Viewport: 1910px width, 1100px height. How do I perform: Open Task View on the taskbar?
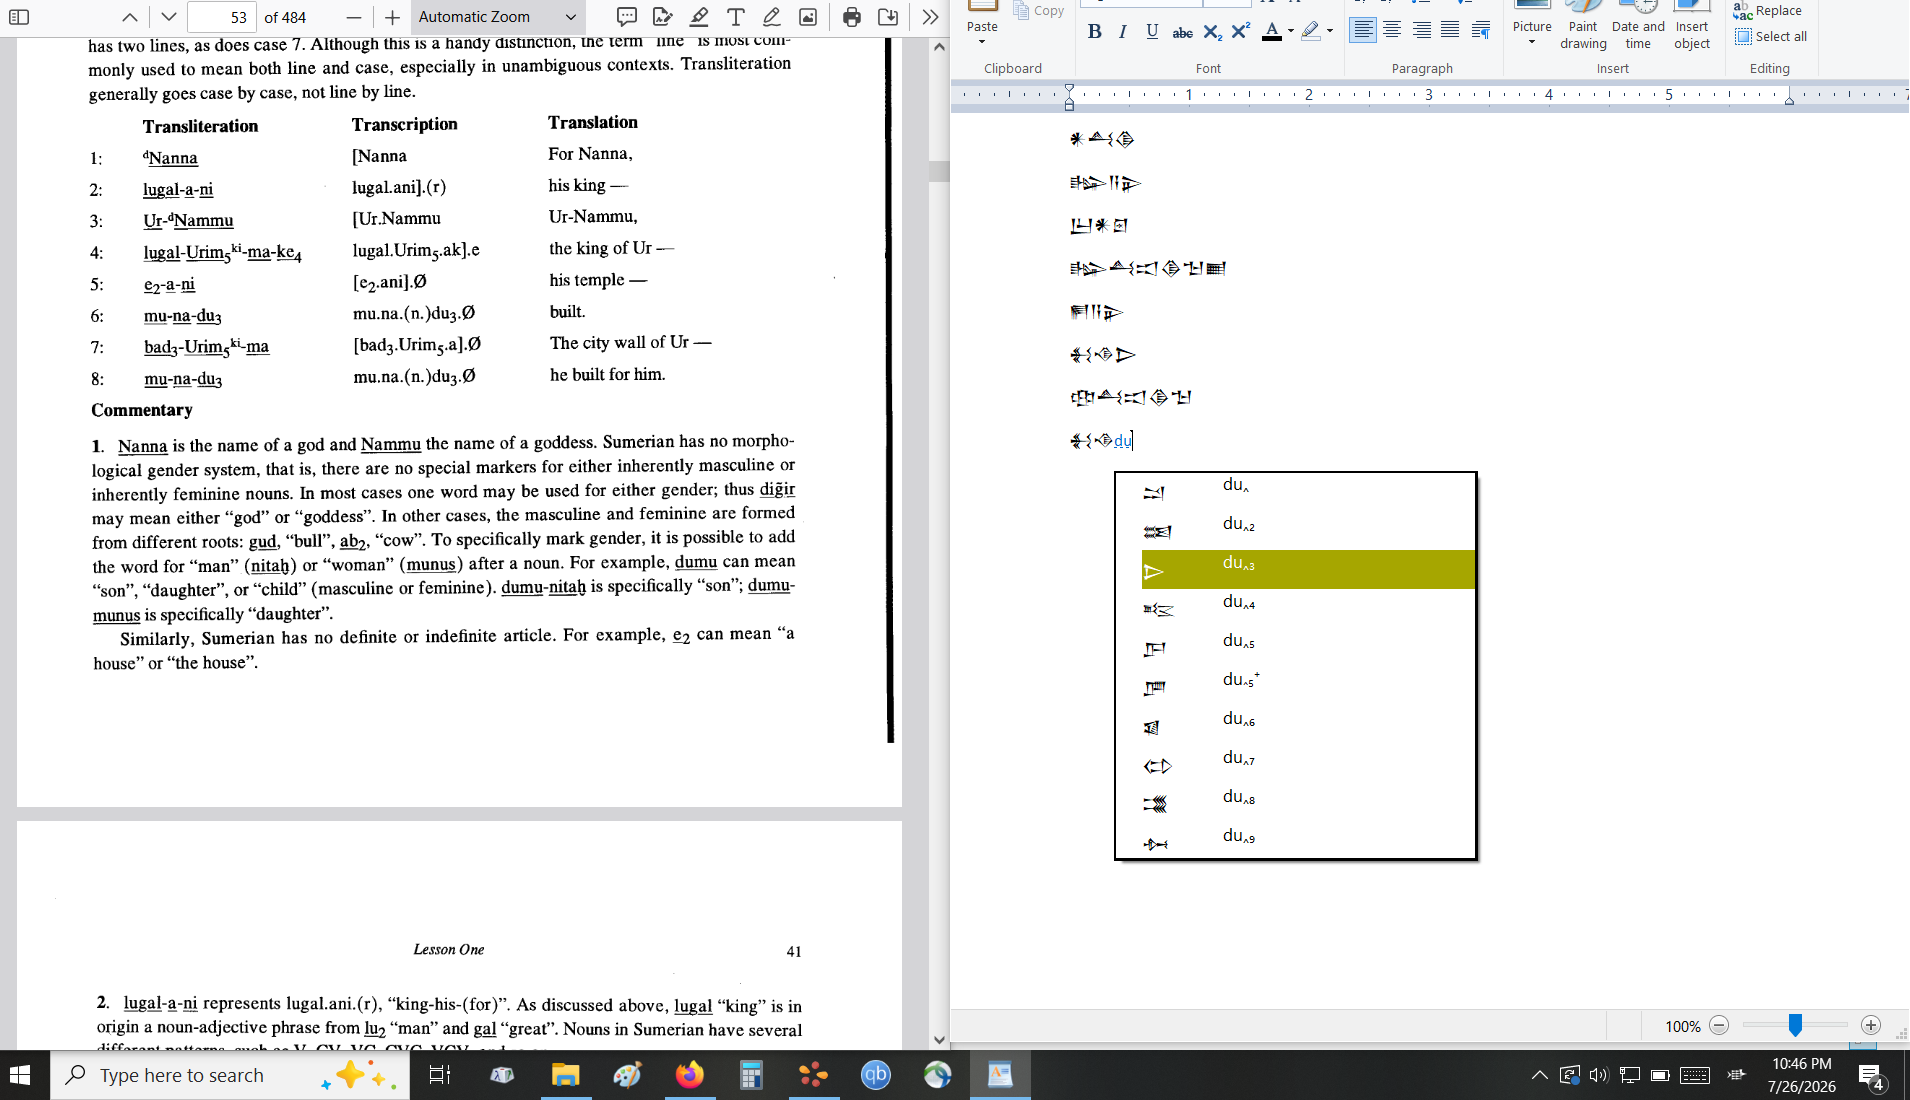point(440,1075)
